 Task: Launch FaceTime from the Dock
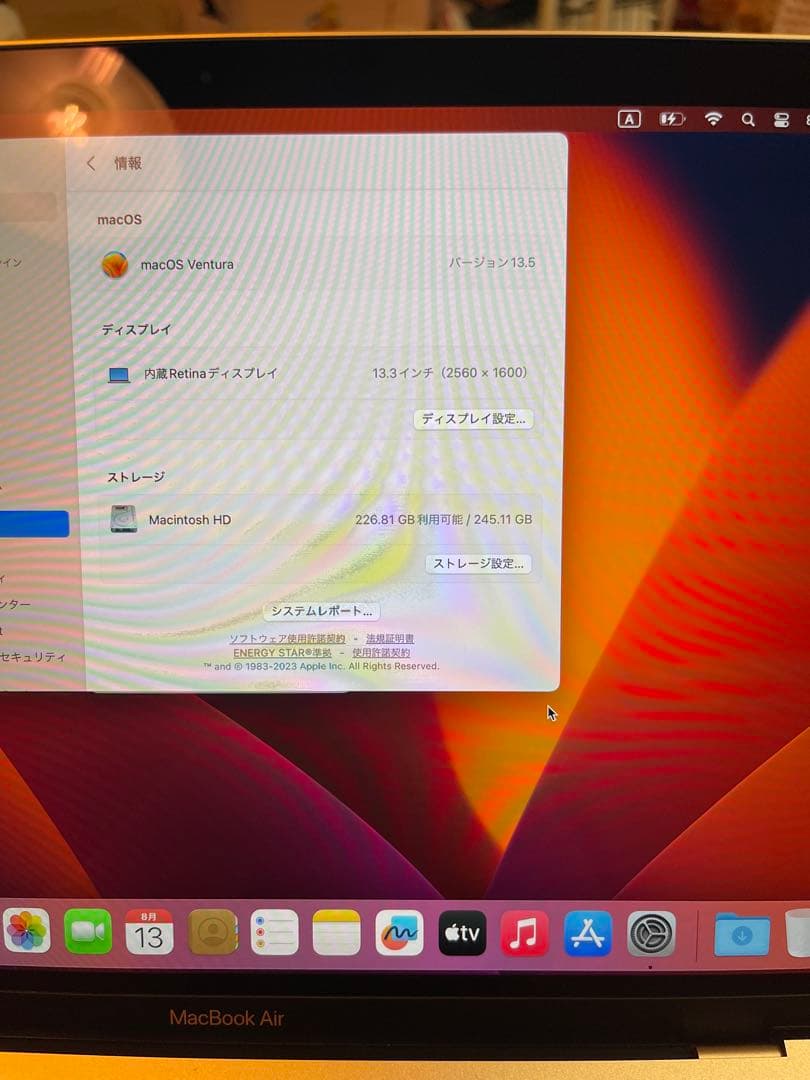(89, 932)
